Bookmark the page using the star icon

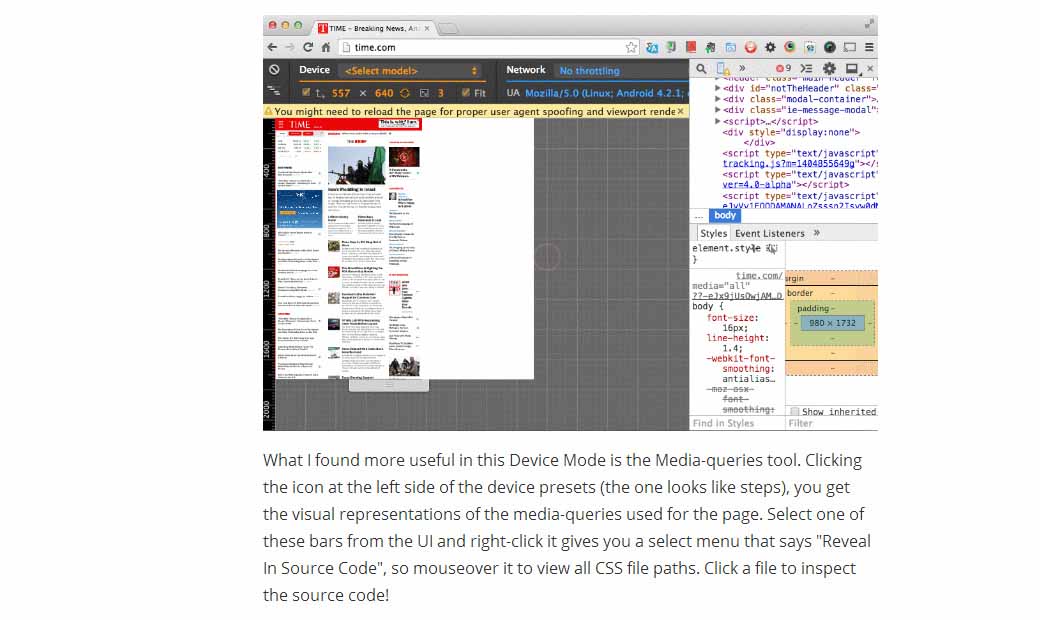pyautogui.click(x=631, y=46)
